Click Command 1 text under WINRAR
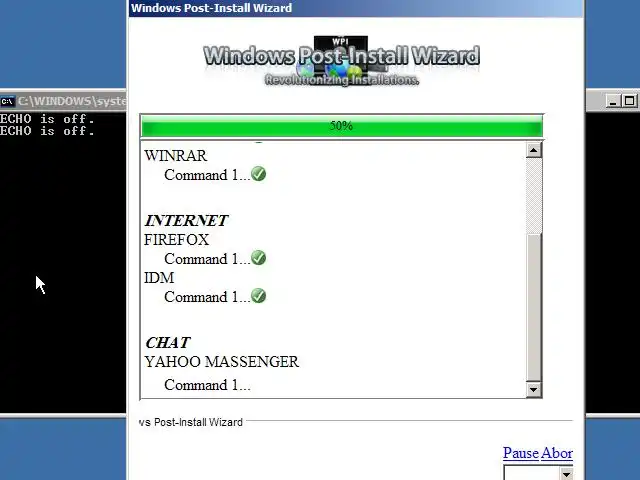Image resolution: width=640 pixels, height=480 pixels. [x=207, y=175]
